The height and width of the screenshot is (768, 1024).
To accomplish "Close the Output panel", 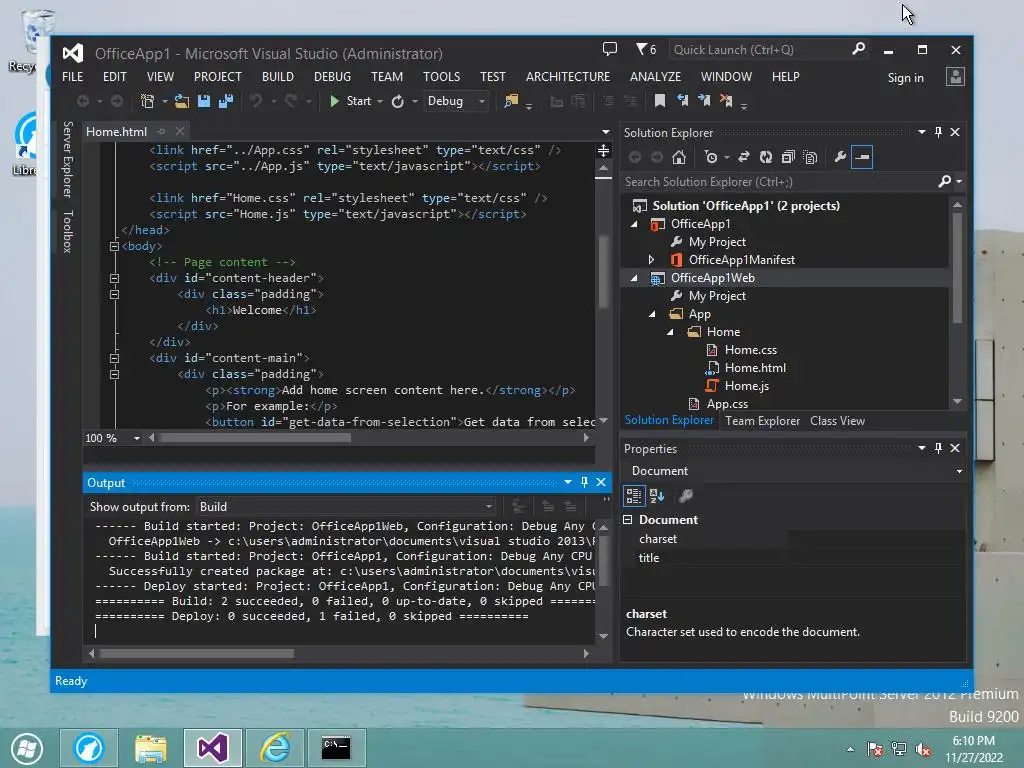I will coord(601,482).
